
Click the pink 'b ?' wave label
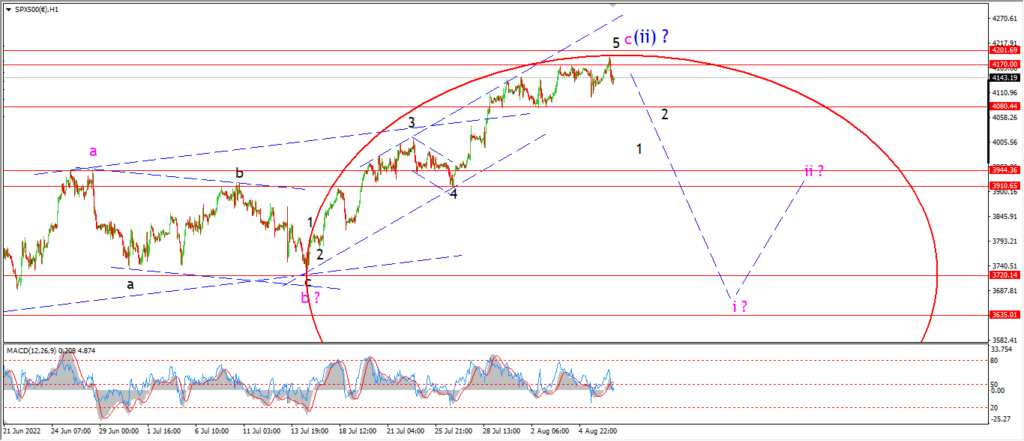(x=310, y=298)
